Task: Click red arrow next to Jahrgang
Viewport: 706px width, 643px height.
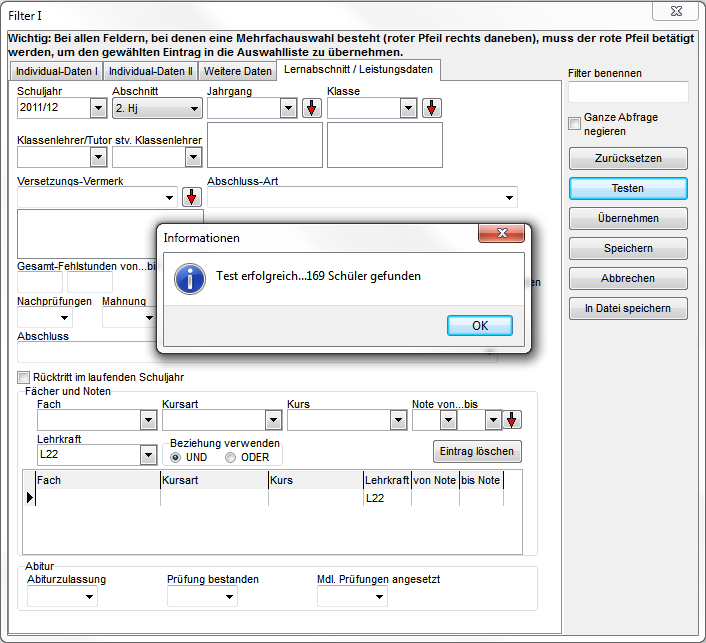Action: click(x=312, y=108)
